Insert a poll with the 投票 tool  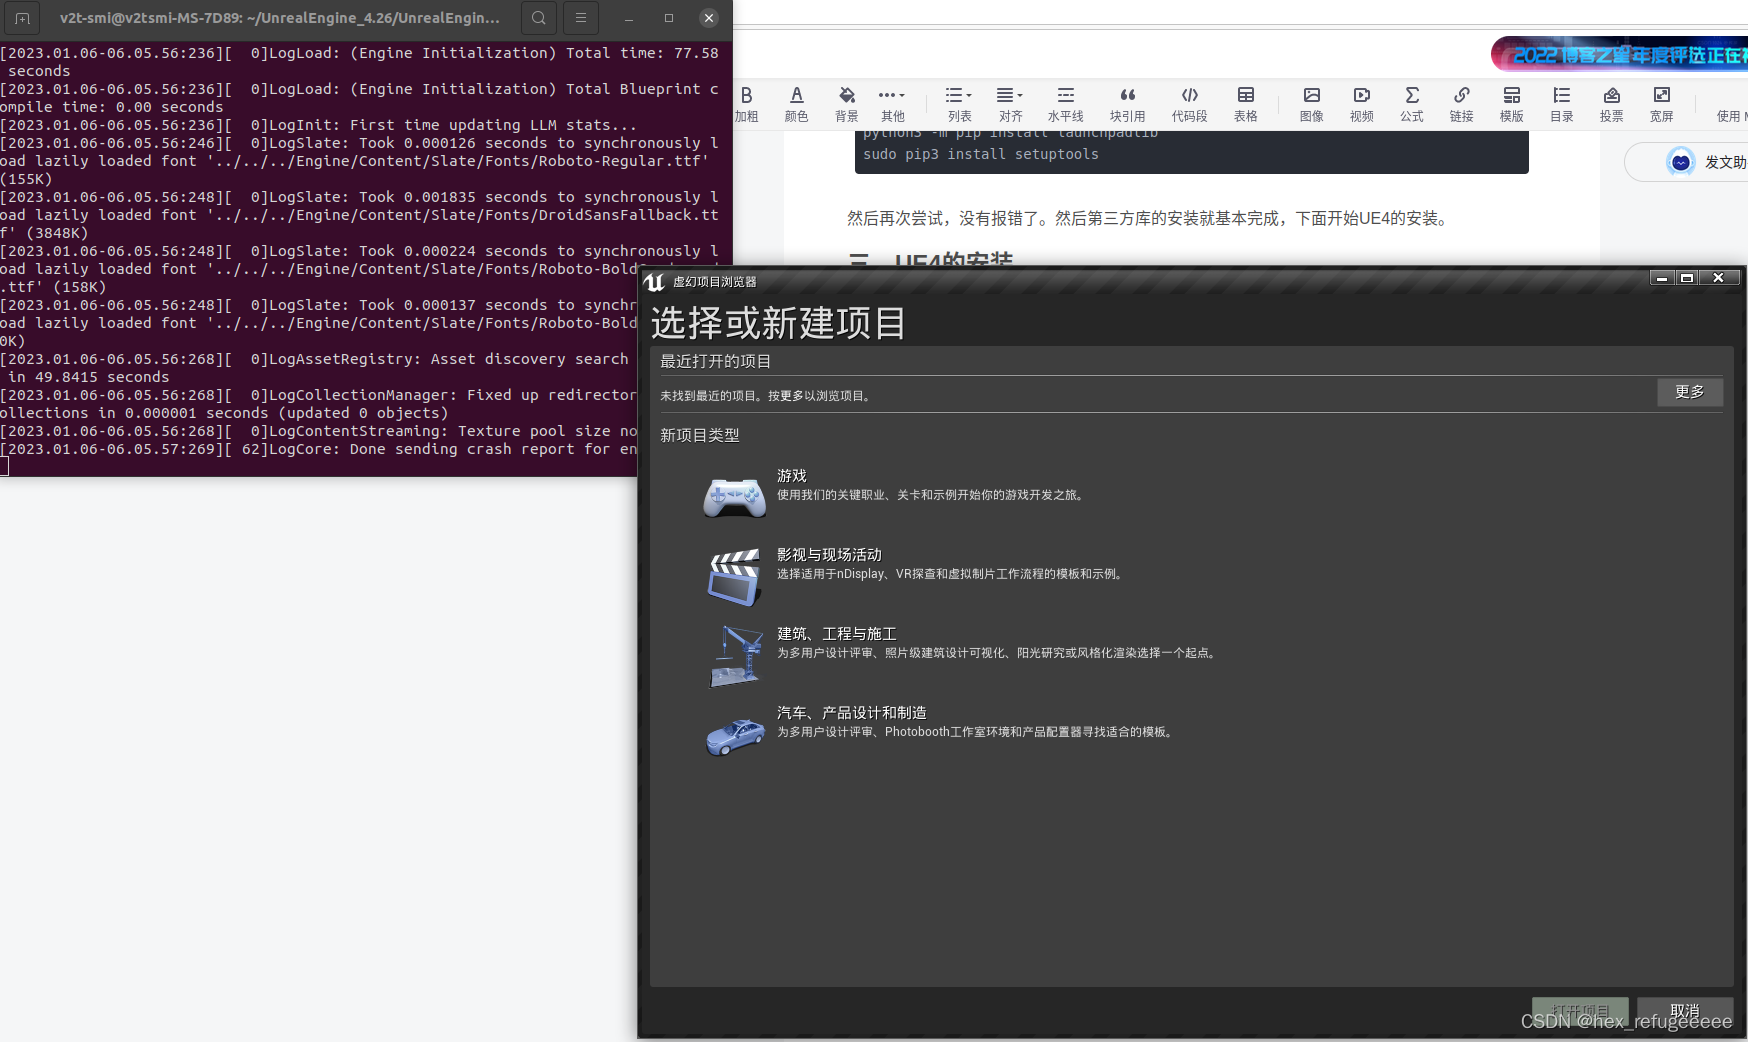(1612, 103)
